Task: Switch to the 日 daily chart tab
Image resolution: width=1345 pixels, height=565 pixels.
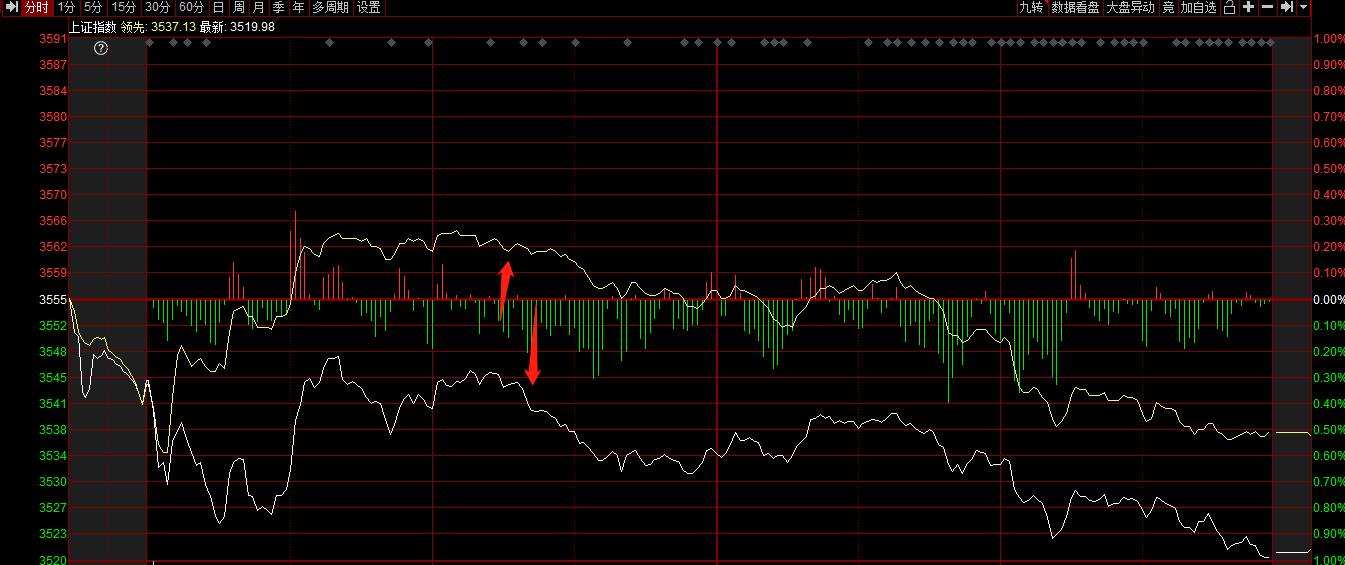Action: (x=218, y=7)
